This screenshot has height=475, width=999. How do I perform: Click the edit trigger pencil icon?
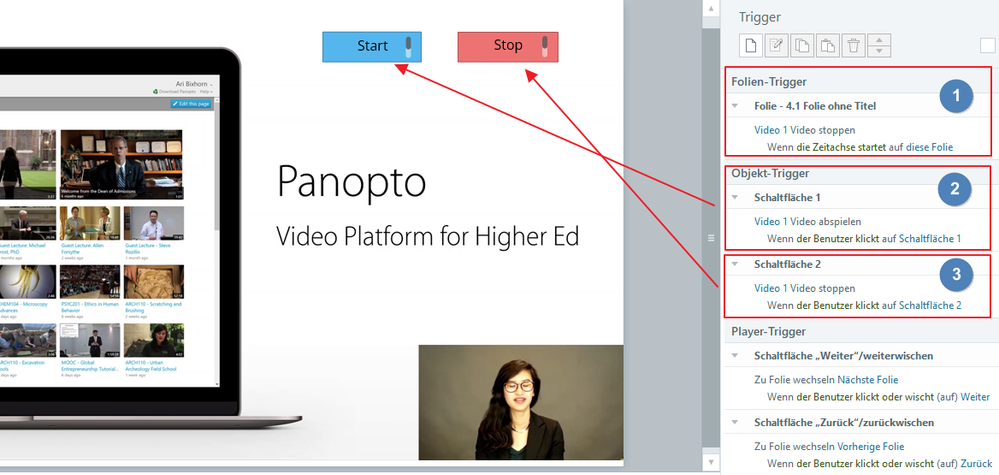click(x=777, y=46)
